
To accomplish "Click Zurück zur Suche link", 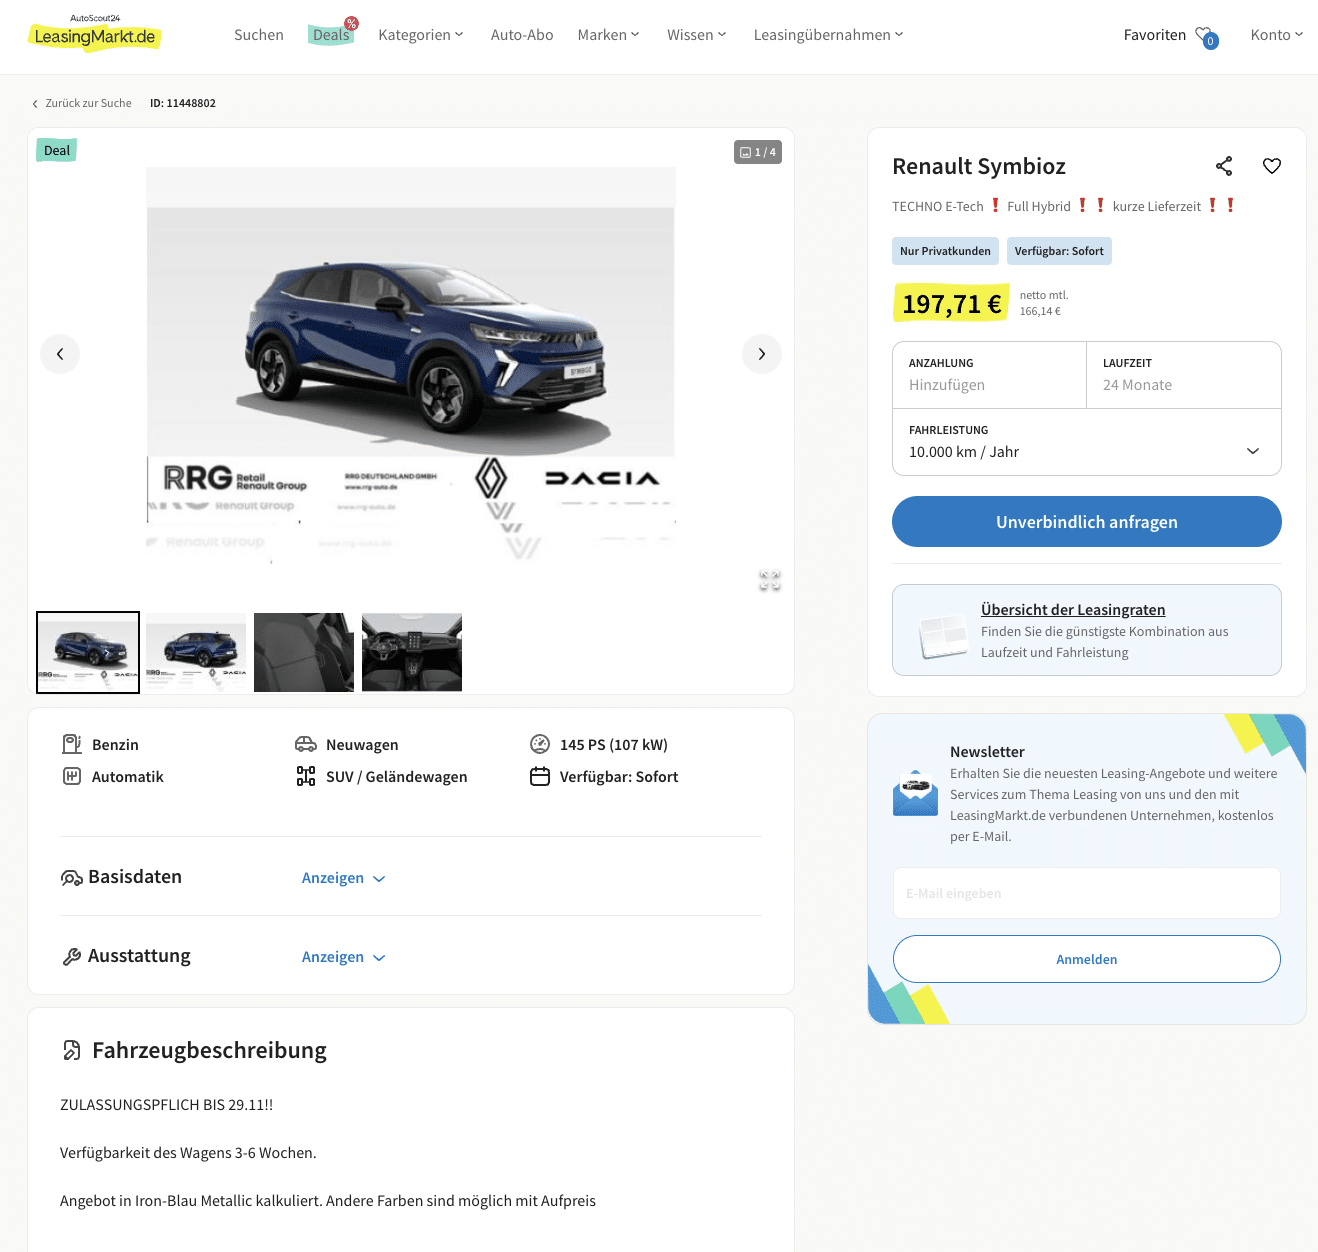I will click(x=88, y=104).
